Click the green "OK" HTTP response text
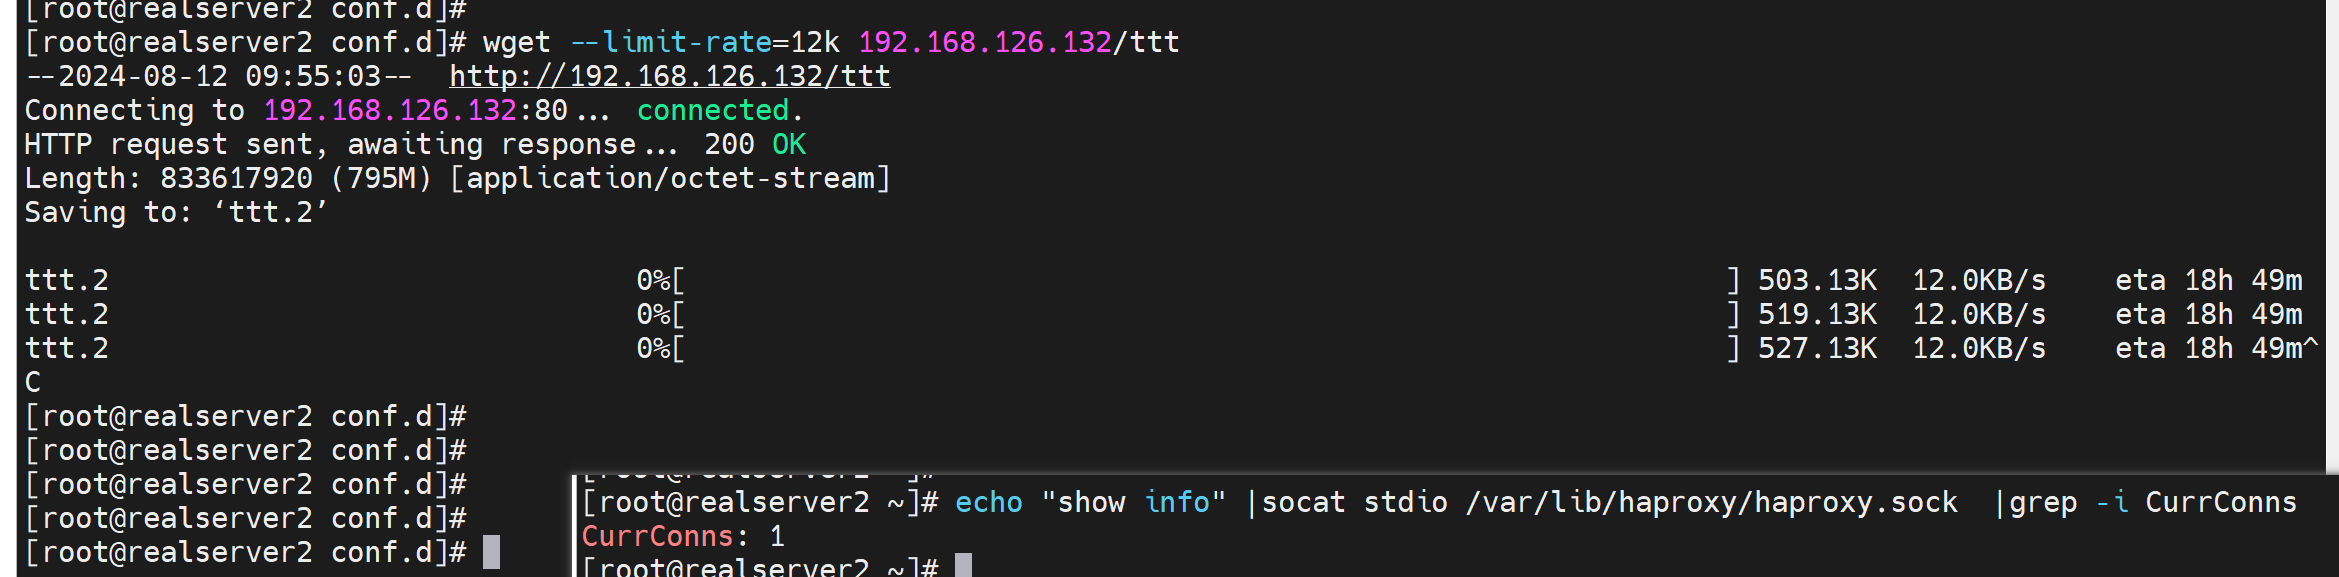2339x577 pixels. click(x=788, y=145)
